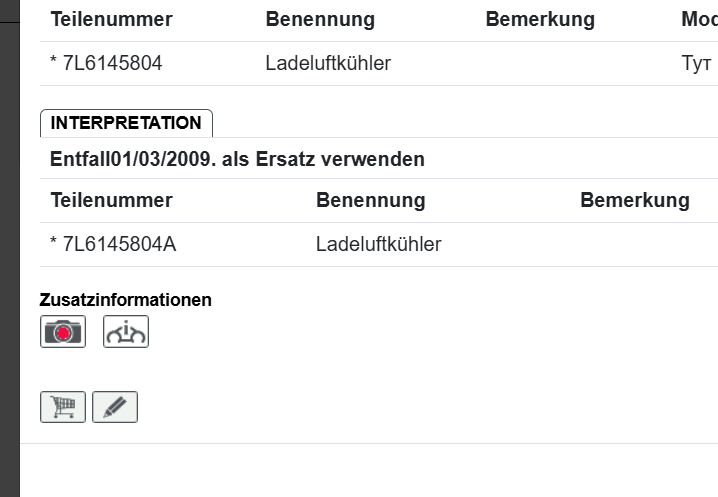The image size is (718, 497).
Task: Select the first Ladeluftkühler entry
Action: click(328, 63)
